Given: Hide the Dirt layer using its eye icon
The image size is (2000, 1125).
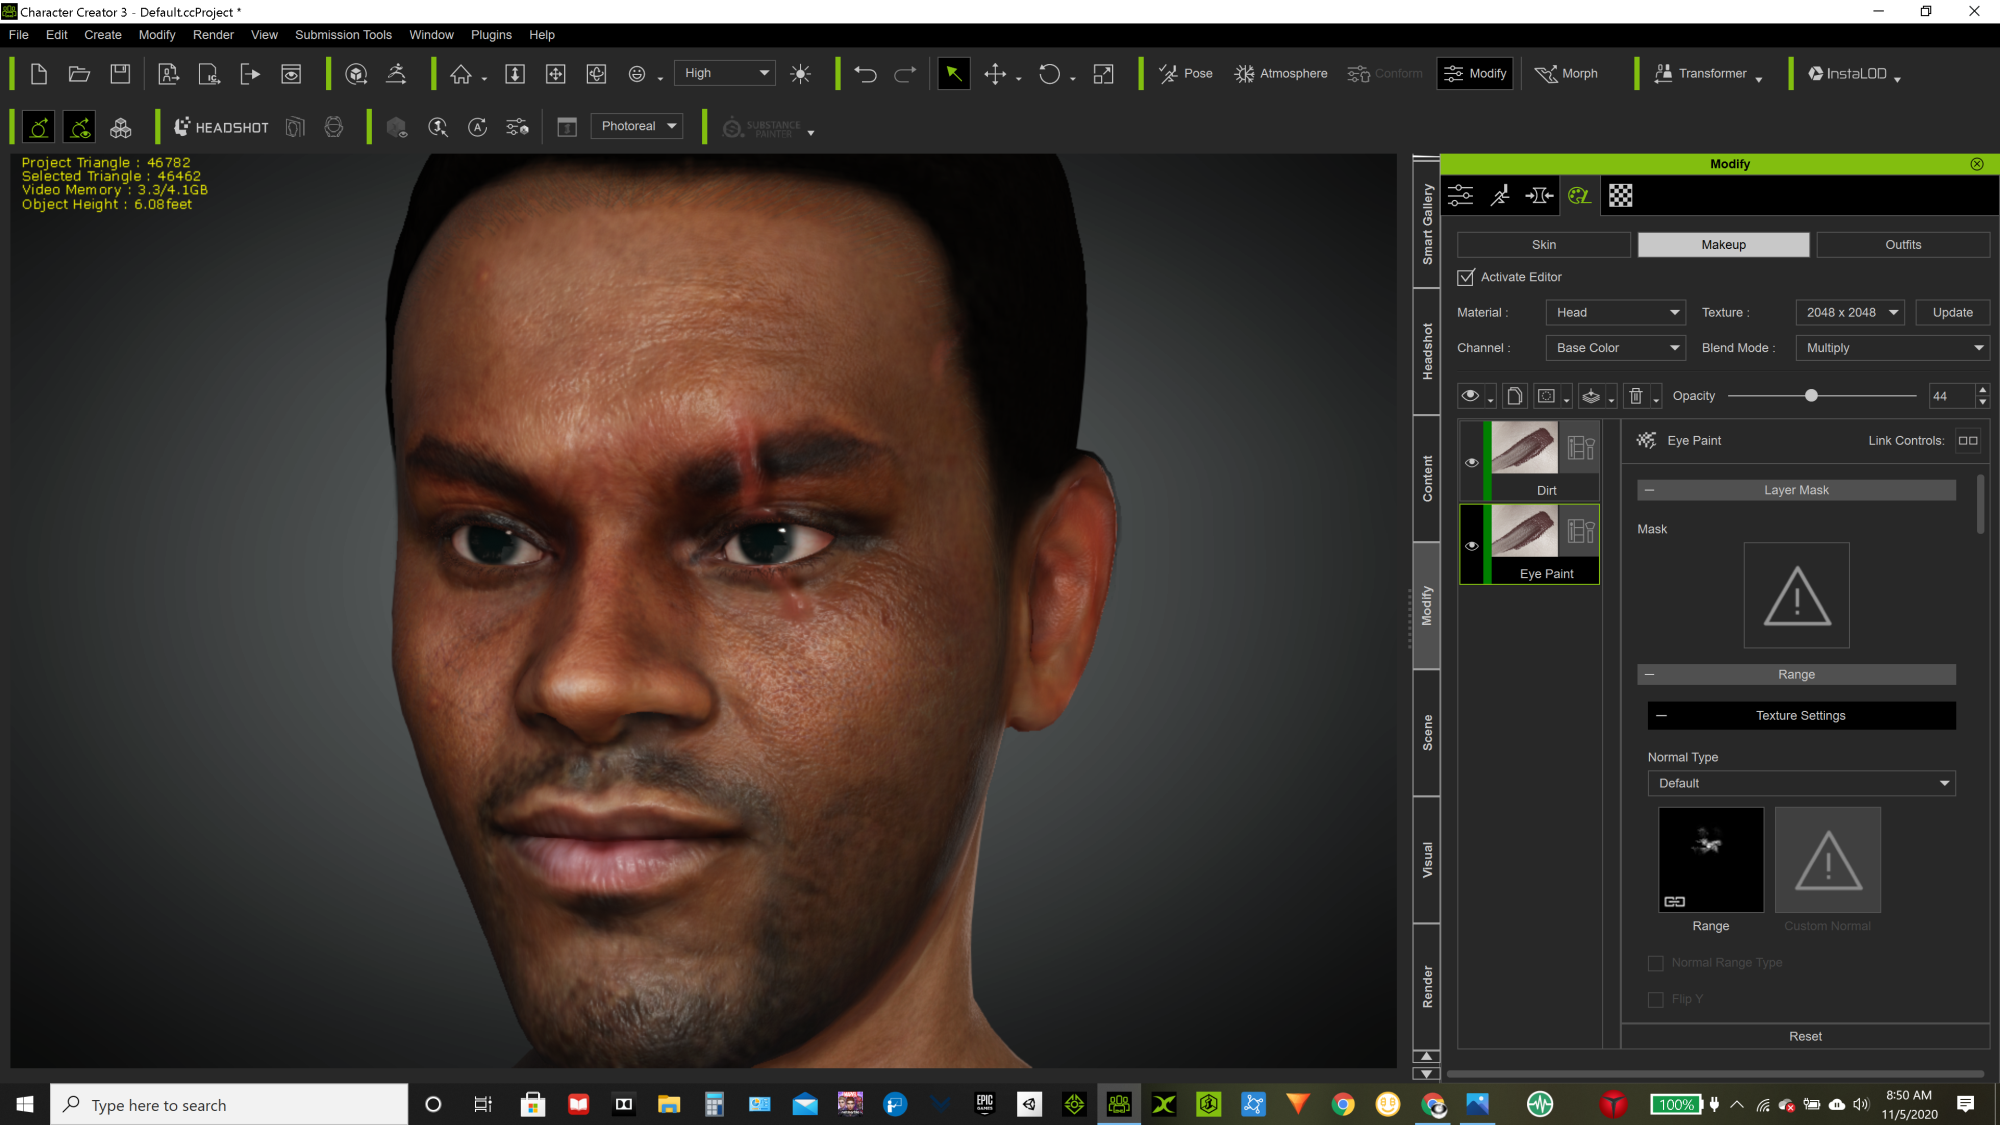Looking at the screenshot, I should (1472, 462).
